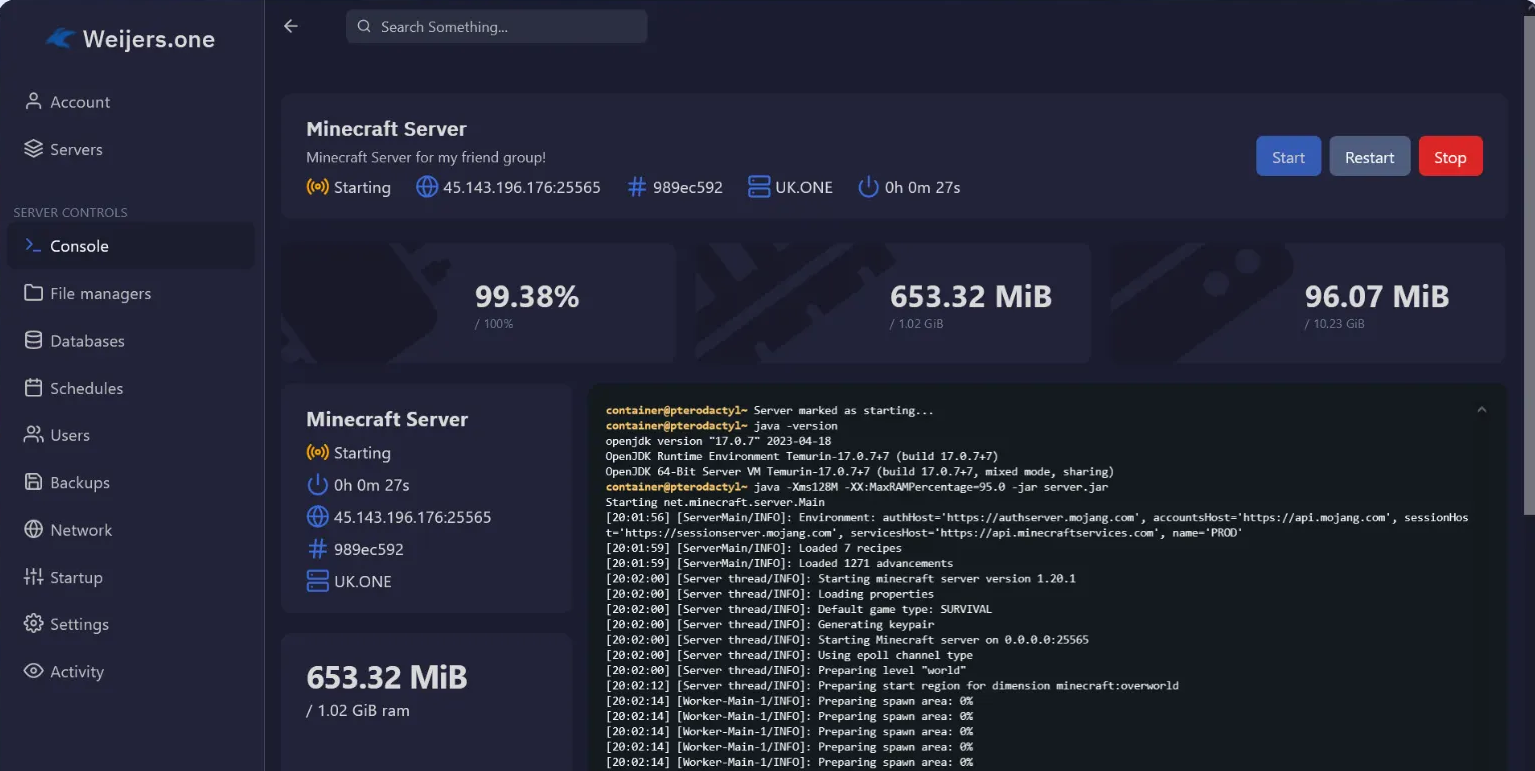
Task: Open the Activity log section
Action: (x=33, y=671)
